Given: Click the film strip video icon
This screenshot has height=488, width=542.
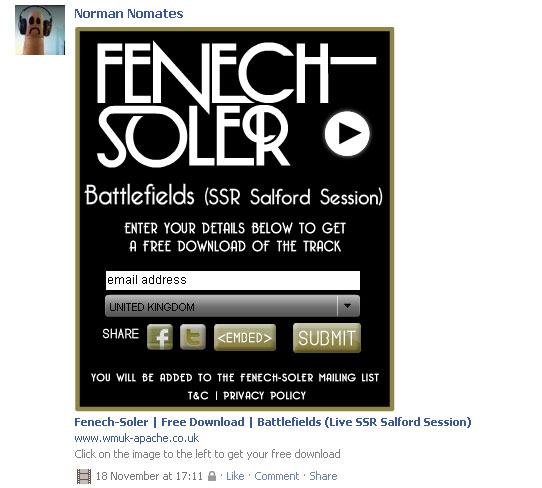Looking at the screenshot, I should [84, 476].
